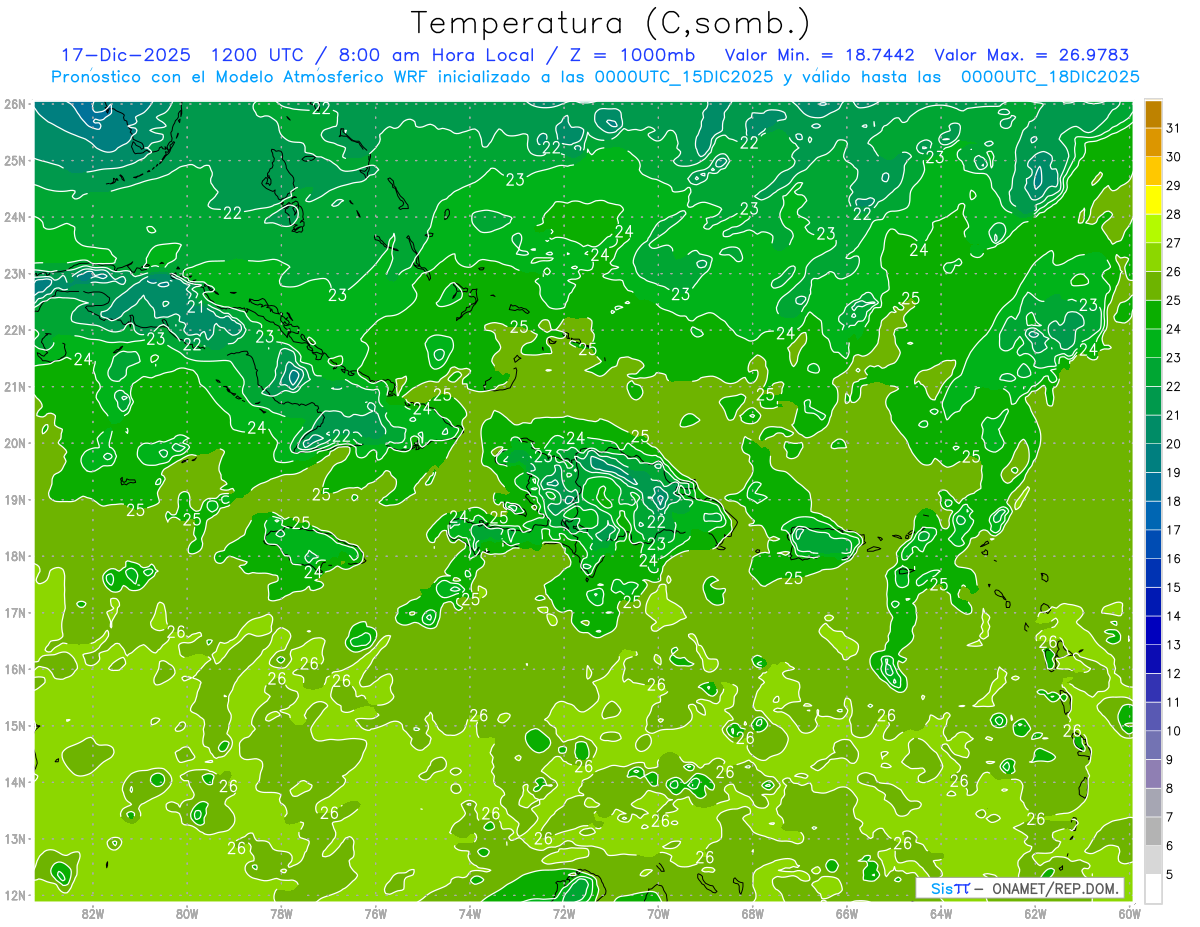This screenshot has width=1200, height=927.
Task: Click 'Valor Min. = 18.7442' value
Action: click(x=822, y=55)
